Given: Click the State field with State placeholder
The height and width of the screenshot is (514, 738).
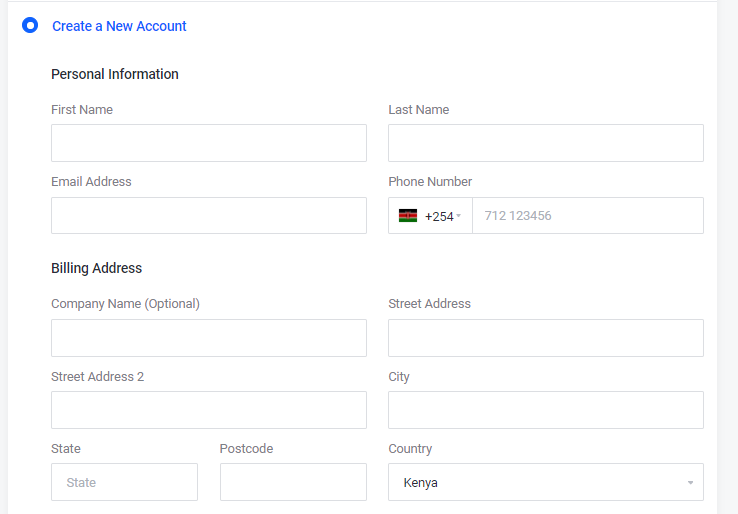Looking at the screenshot, I should click(x=124, y=482).
